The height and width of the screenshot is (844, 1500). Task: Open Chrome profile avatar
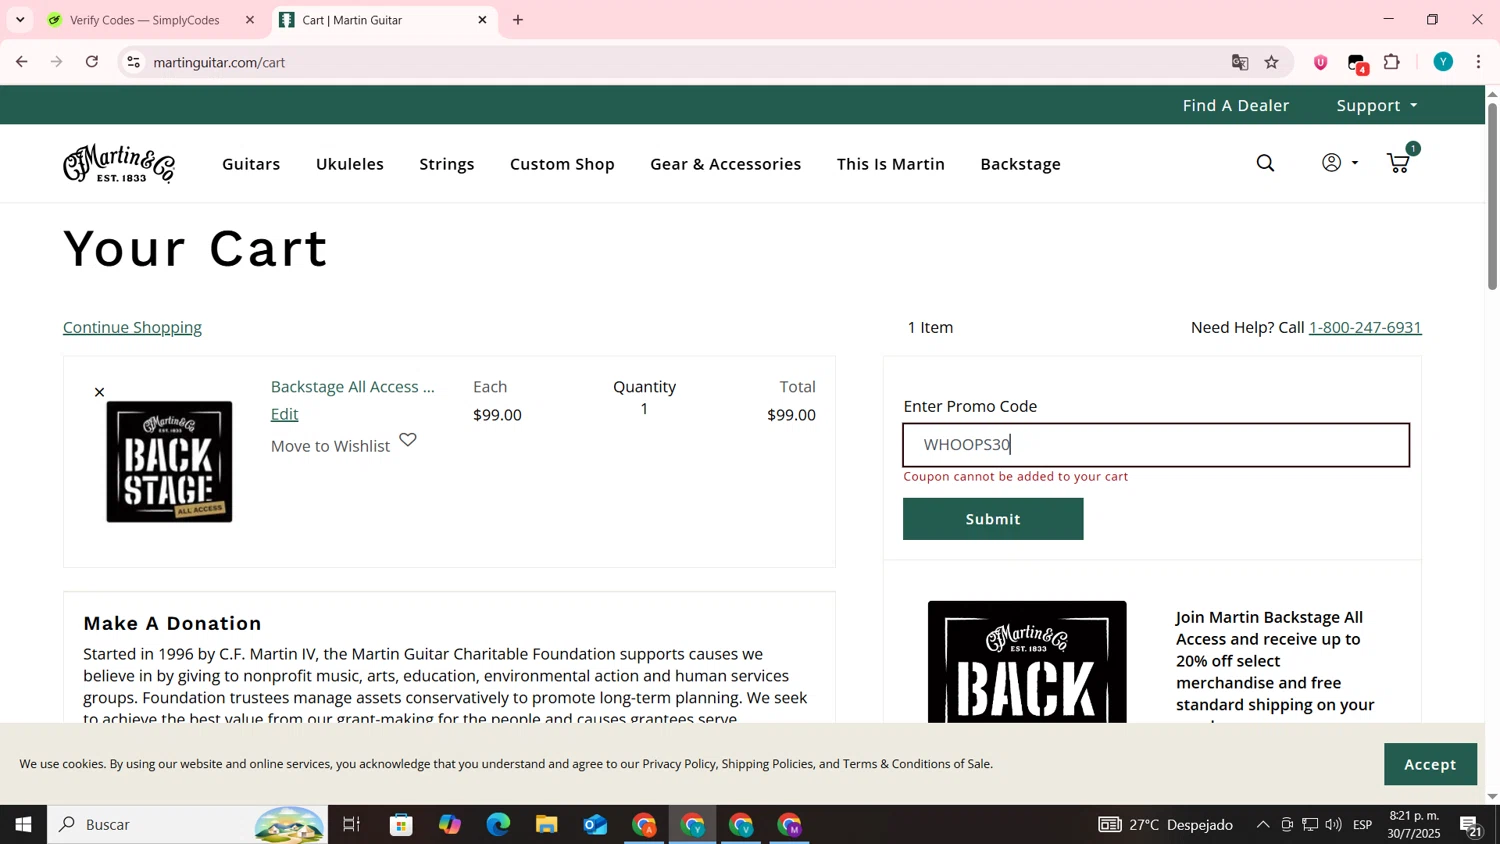click(1443, 62)
